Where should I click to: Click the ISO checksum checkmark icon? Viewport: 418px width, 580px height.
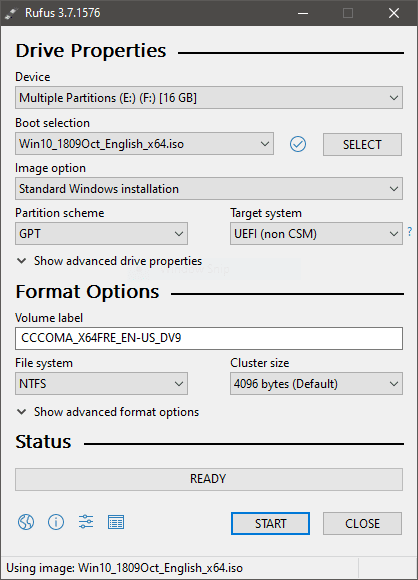tap(298, 144)
